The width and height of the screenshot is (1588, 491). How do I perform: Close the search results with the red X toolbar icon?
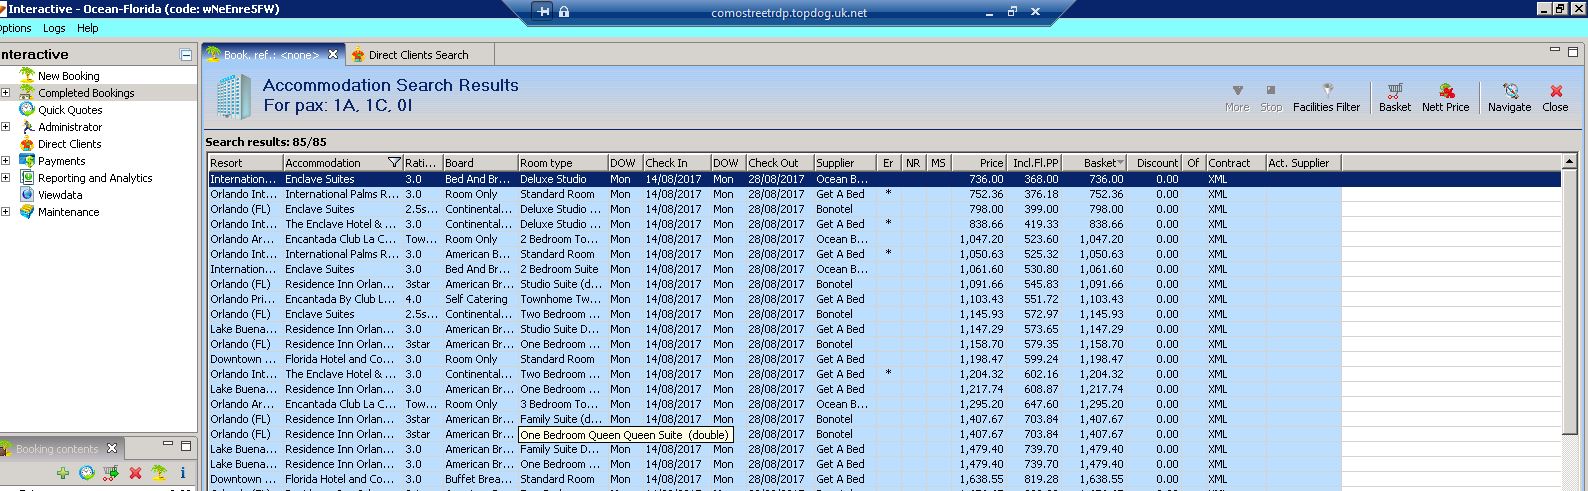[x=1555, y=91]
